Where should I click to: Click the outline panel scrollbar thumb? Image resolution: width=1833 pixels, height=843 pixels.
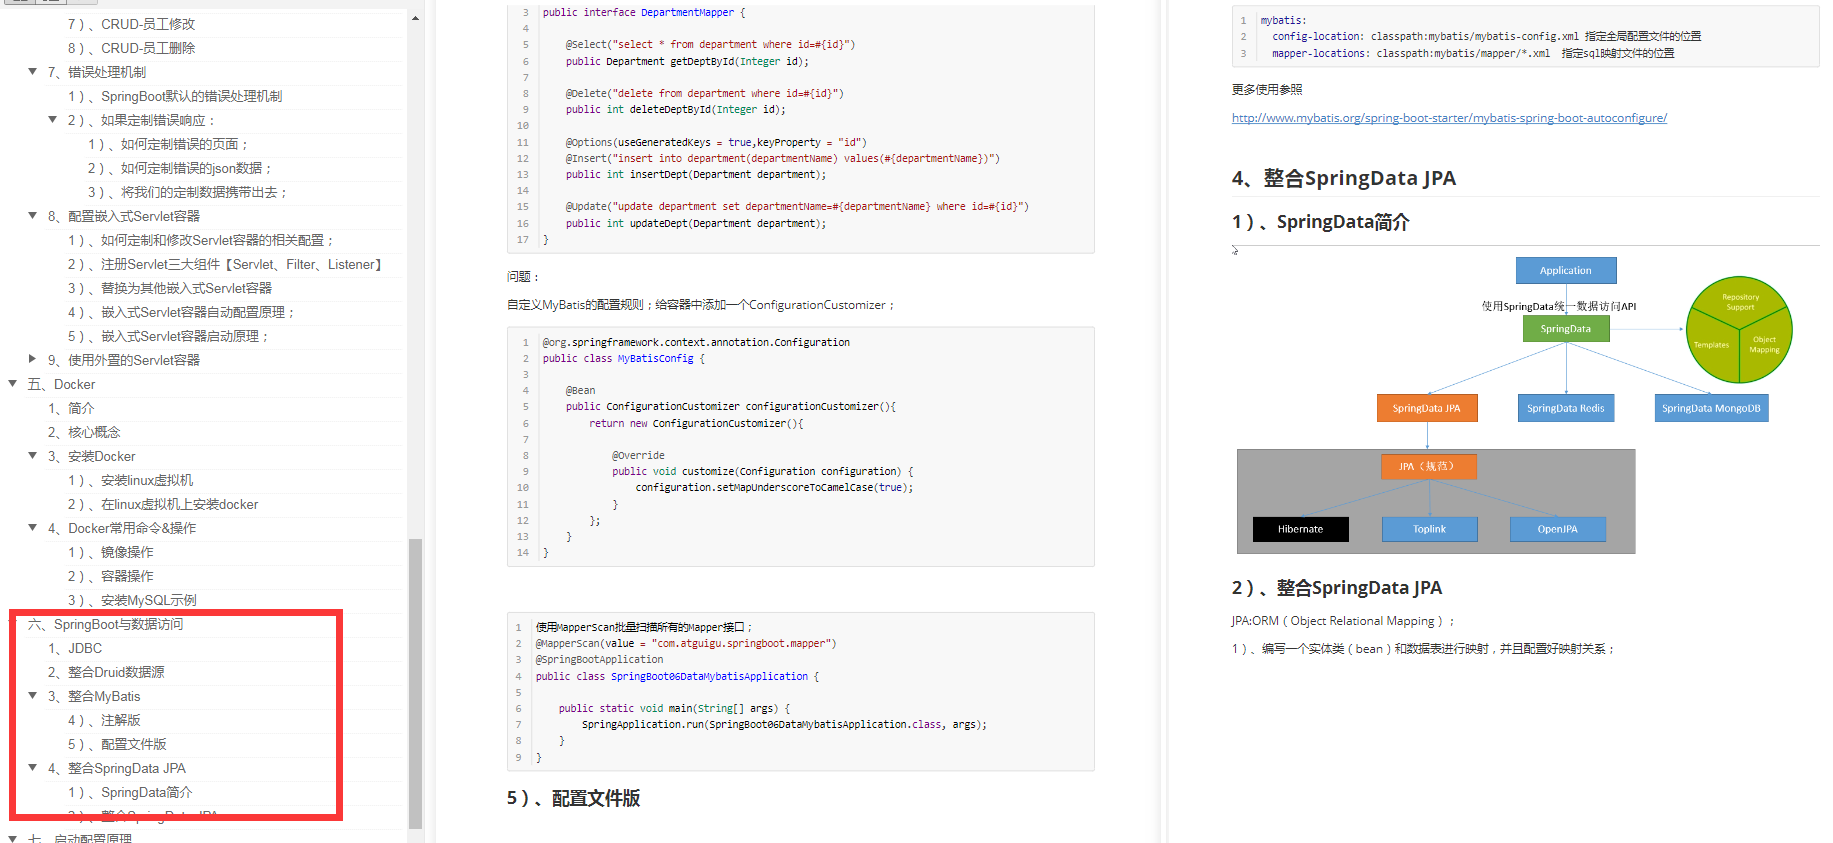[x=415, y=684]
